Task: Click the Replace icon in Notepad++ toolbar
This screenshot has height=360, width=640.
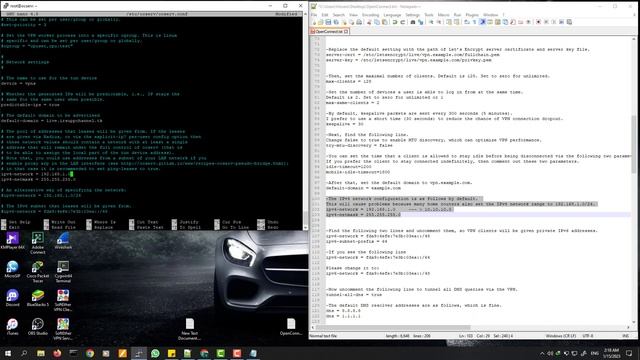Action: point(420,22)
